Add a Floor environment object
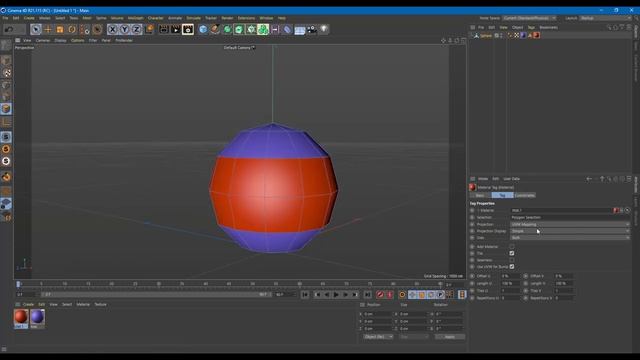This screenshot has width=640, height=360. pos(300,30)
